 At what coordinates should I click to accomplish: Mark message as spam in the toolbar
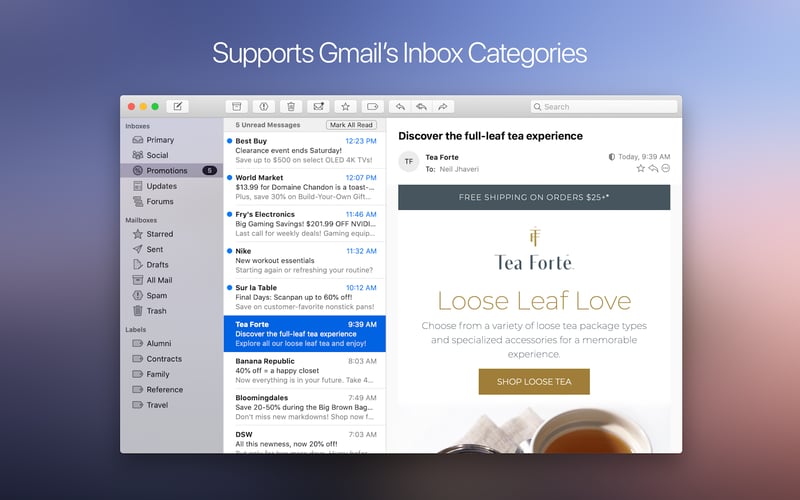[x=264, y=107]
